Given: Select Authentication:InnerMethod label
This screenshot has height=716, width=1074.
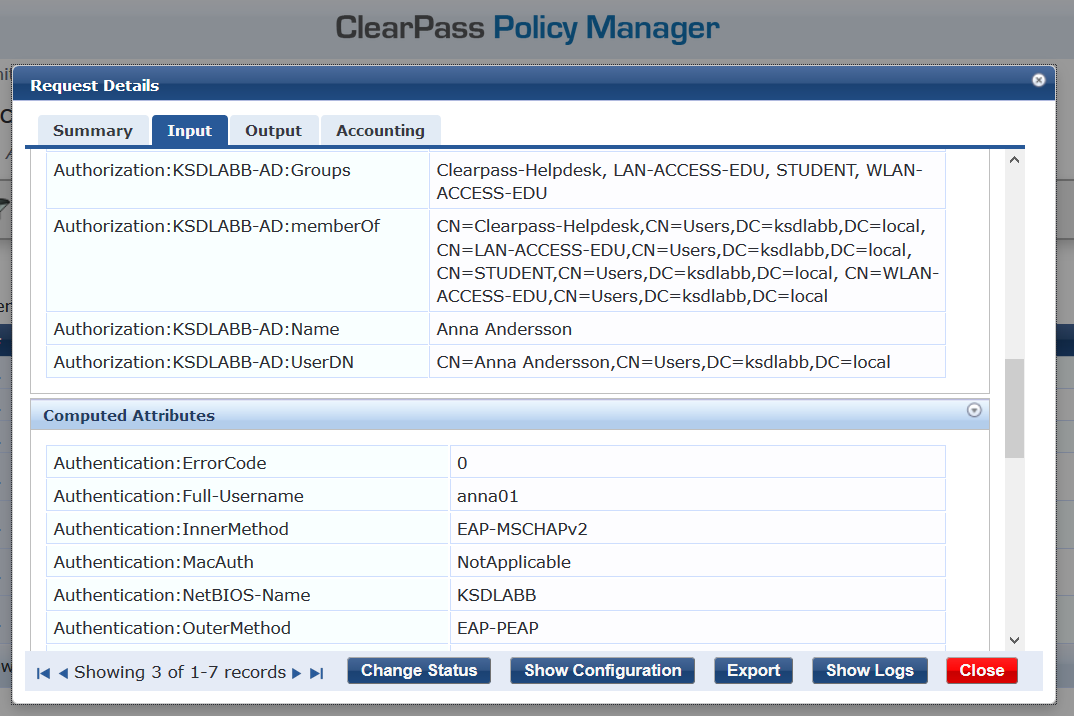Looking at the screenshot, I should [x=171, y=529].
